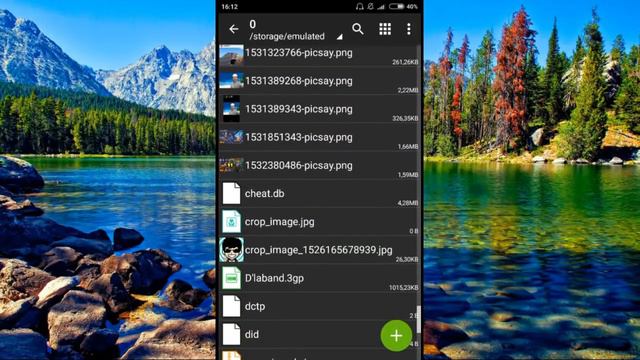640x360 pixels.
Task: Expand the /storage/emulated path dropdown
Action: [339, 37]
